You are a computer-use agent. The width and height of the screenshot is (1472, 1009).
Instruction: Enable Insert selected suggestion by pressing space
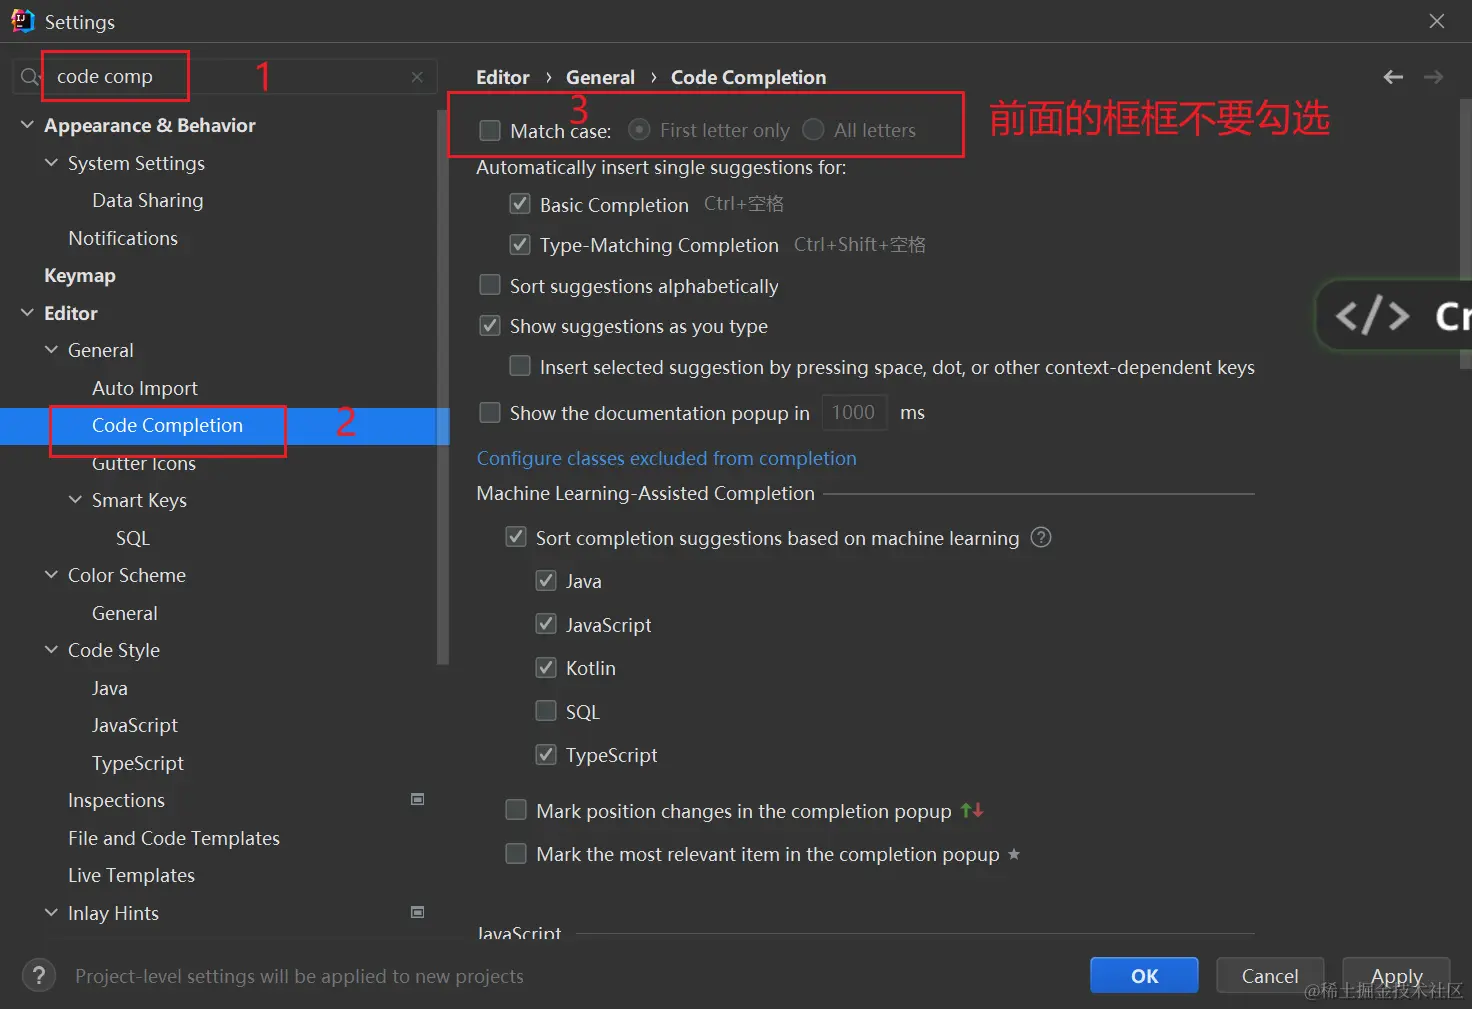click(520, 366)
